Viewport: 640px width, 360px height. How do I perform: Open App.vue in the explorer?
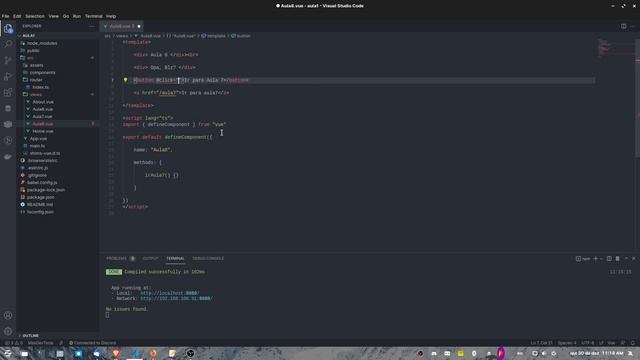57,138
